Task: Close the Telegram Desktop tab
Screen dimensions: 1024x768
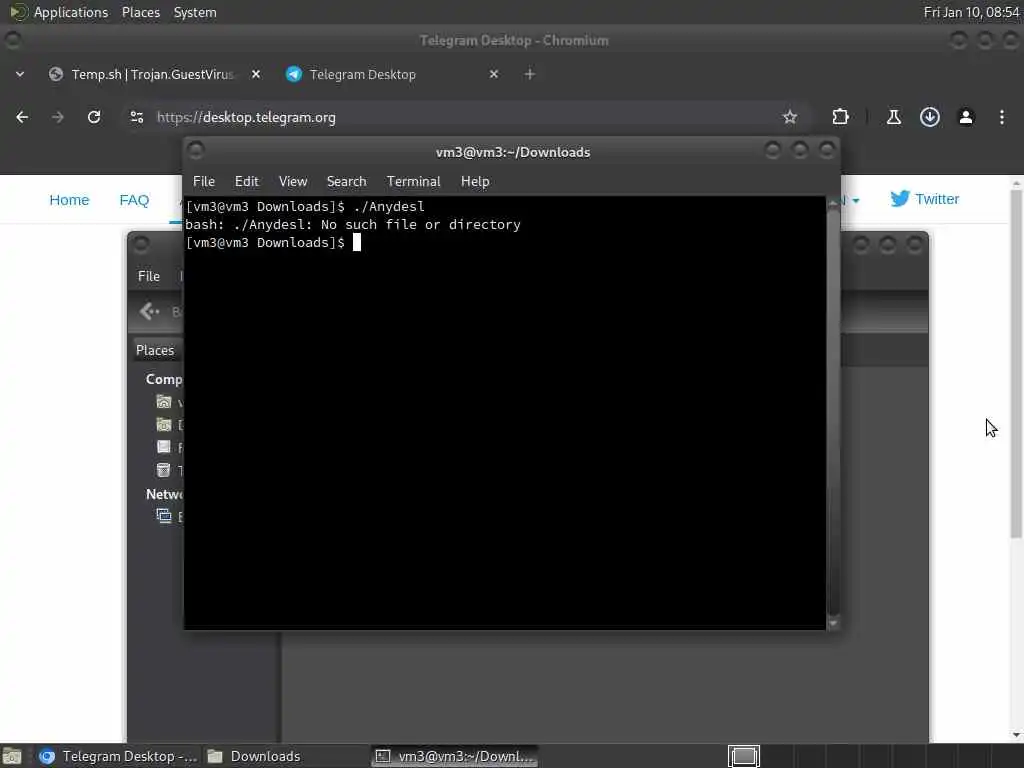Action: point(494,74)
